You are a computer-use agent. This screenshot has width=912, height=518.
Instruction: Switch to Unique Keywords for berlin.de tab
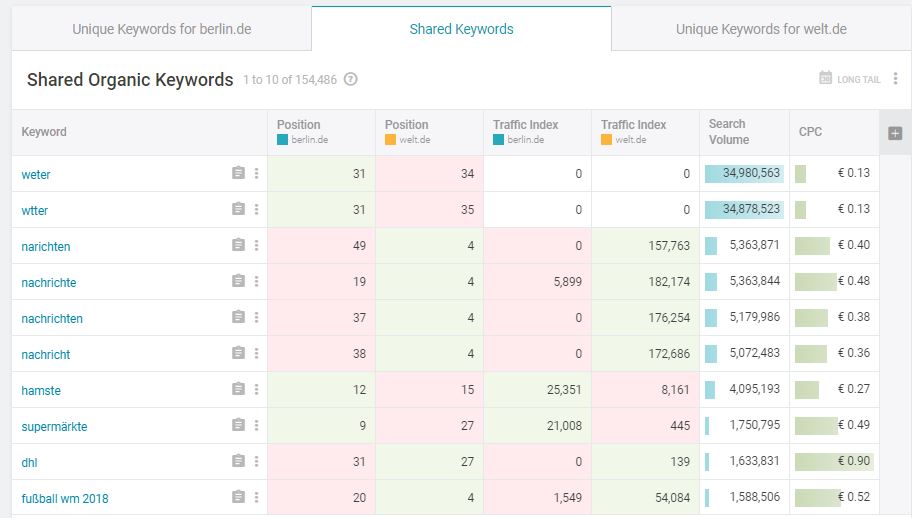pos(162,29)
